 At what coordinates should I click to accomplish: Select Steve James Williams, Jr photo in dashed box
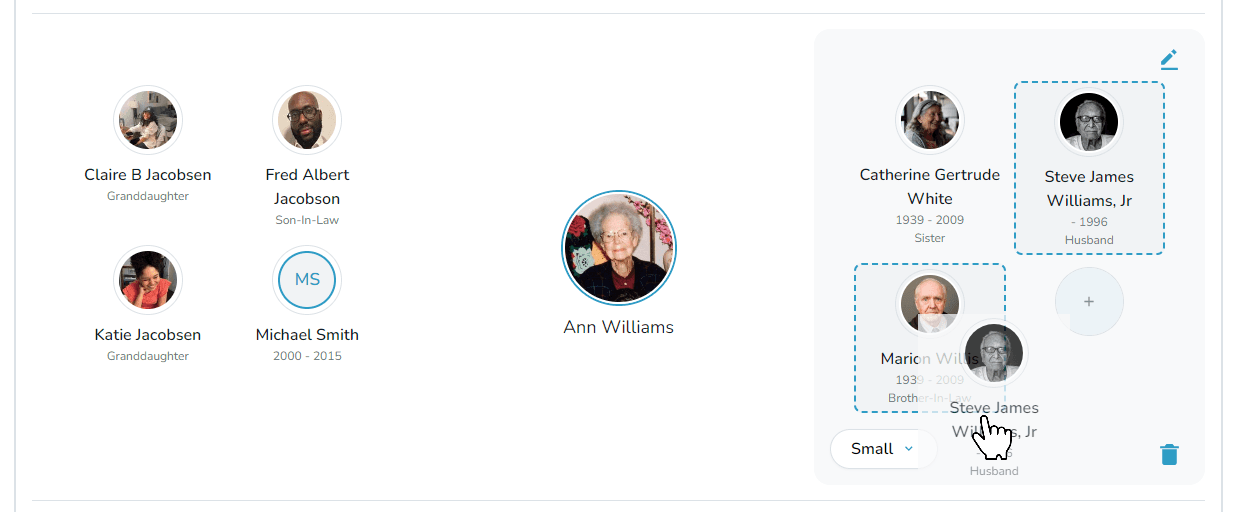[x=1089, y=122]
